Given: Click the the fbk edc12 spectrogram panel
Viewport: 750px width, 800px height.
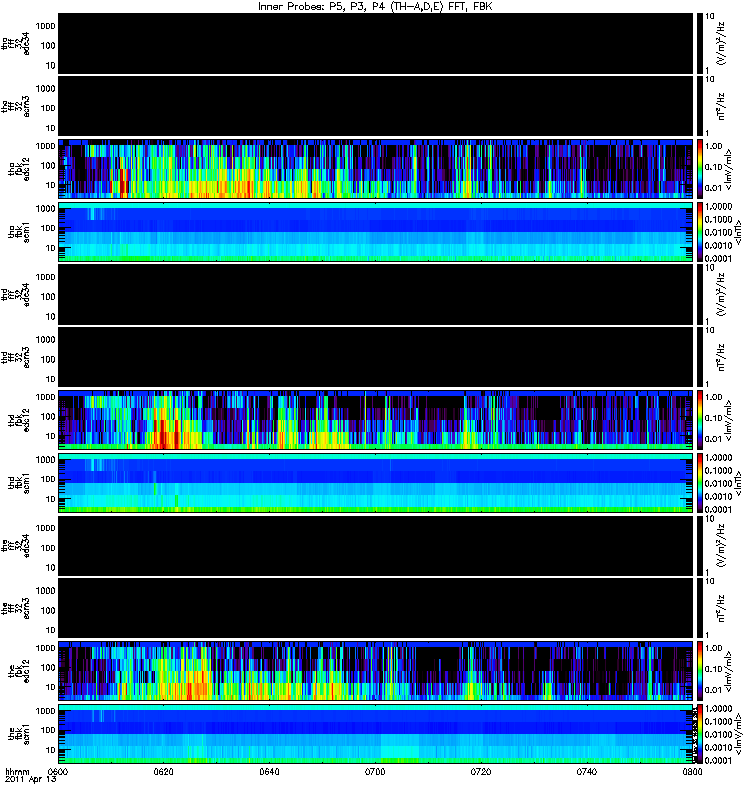Looking at the screenshot, I should coord(376,671).
